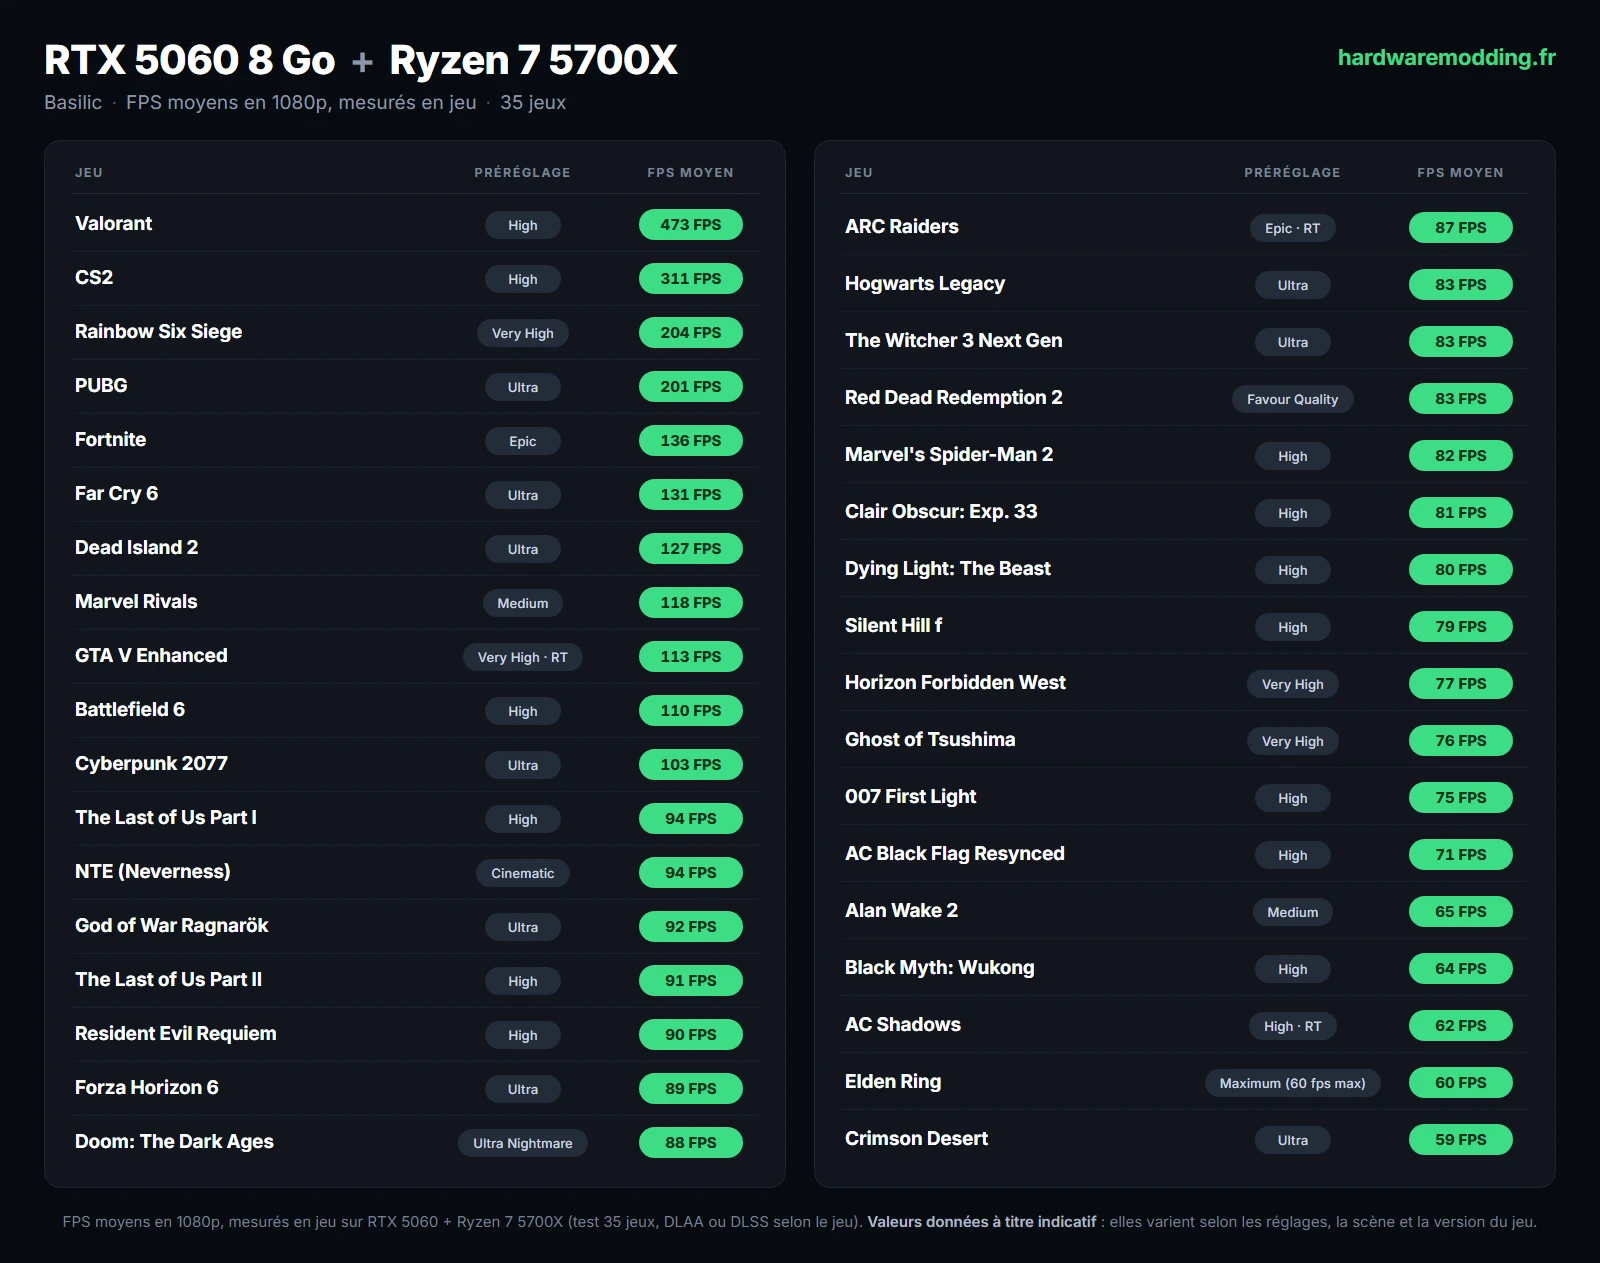Select Horizon Forbidden West title
The image size is (1600, 1263).
tap(955, 683)
